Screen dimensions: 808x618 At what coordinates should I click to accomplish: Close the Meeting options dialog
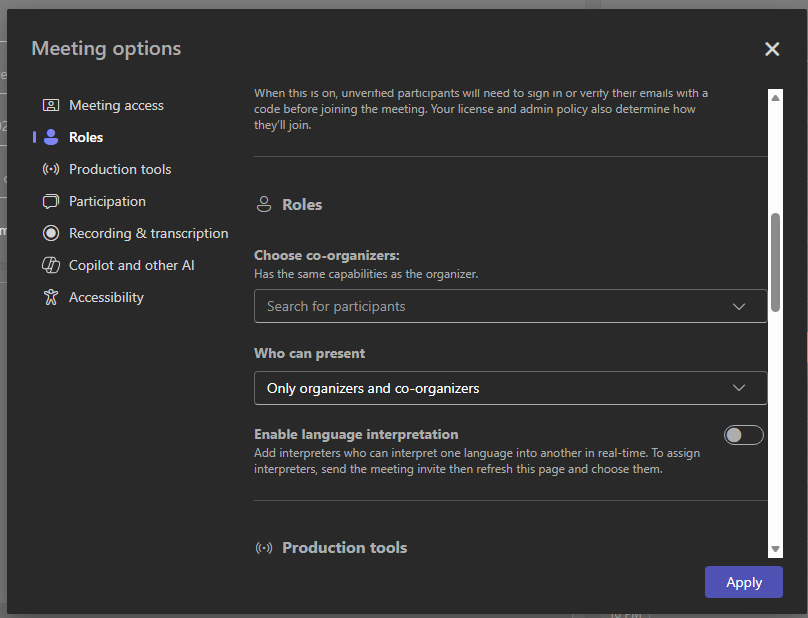pyautogui.click(x=771, y=49)
